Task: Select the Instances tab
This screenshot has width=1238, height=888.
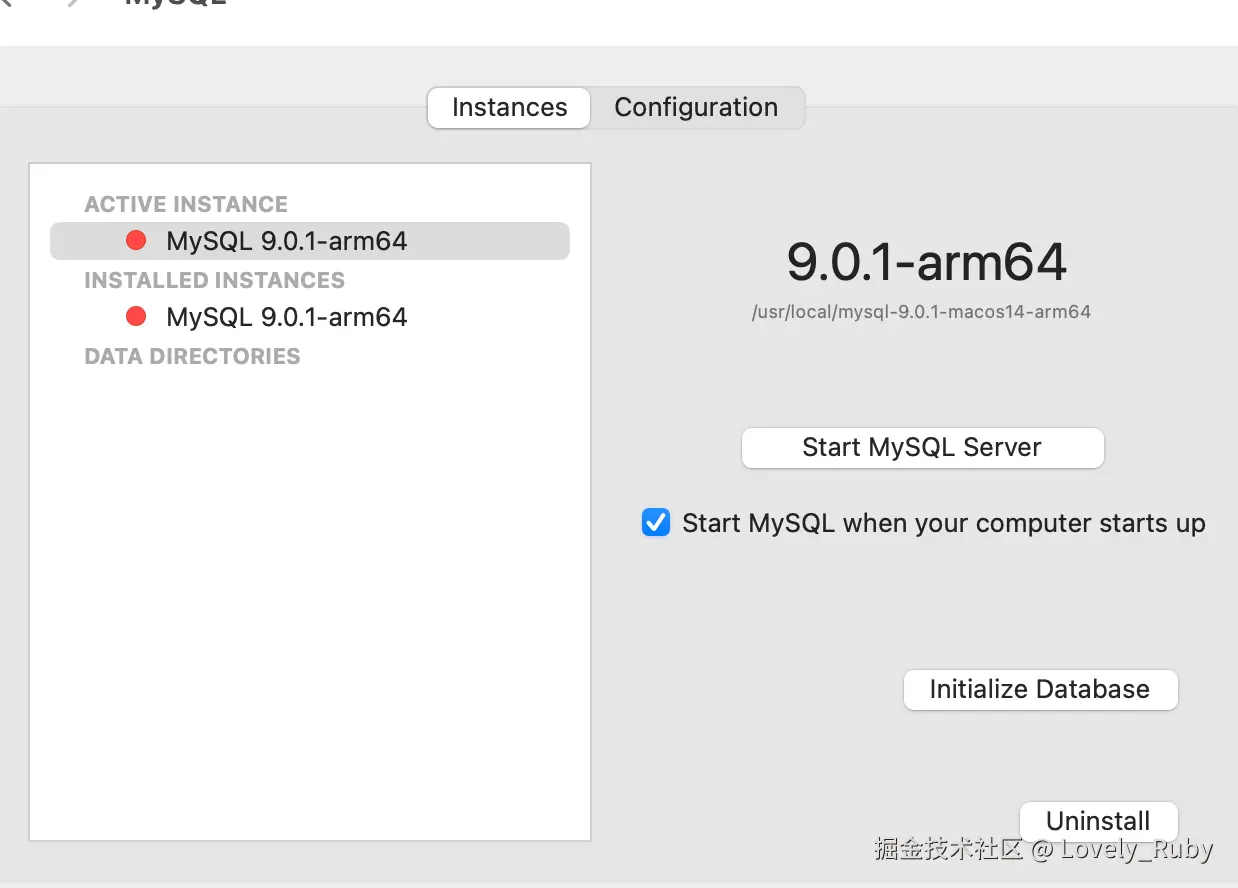Action: tap(509, 108)
